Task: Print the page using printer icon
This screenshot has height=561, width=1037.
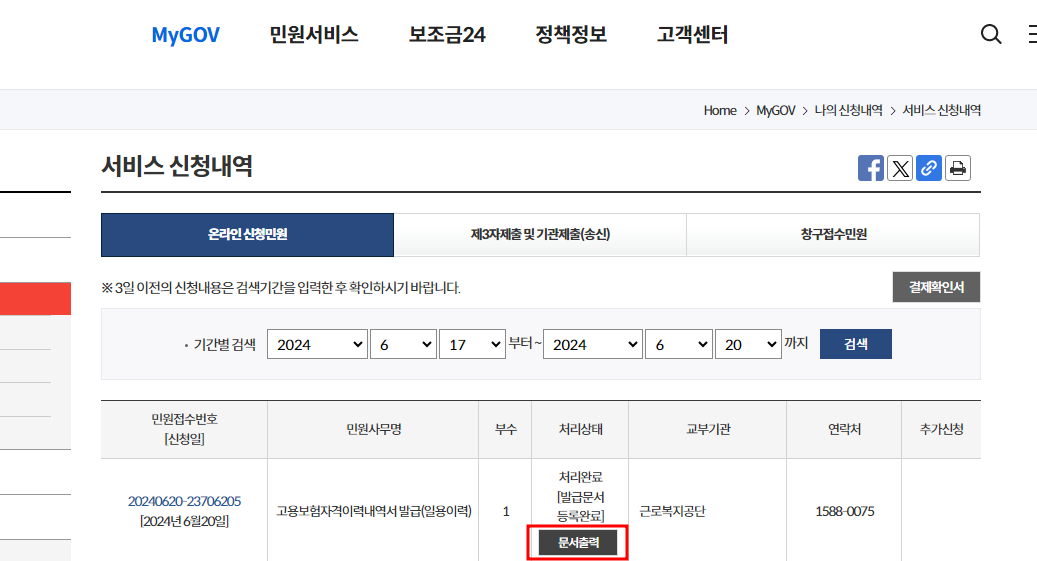Action: [x=958, y=168]
